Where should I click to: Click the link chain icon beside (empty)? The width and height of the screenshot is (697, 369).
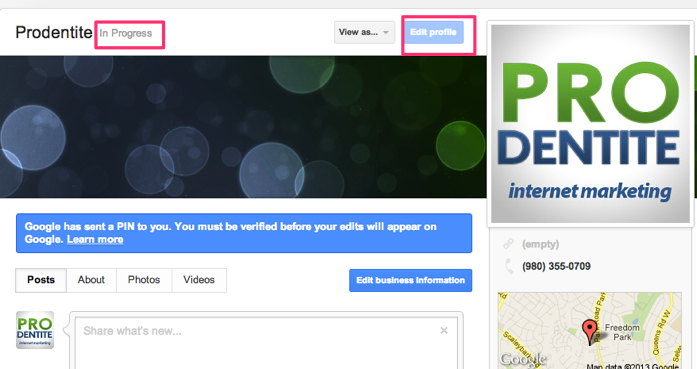[508, 244]
